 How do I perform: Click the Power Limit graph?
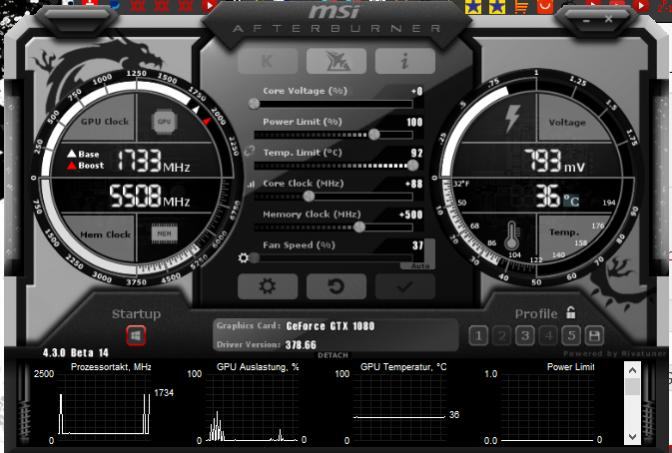548,406
